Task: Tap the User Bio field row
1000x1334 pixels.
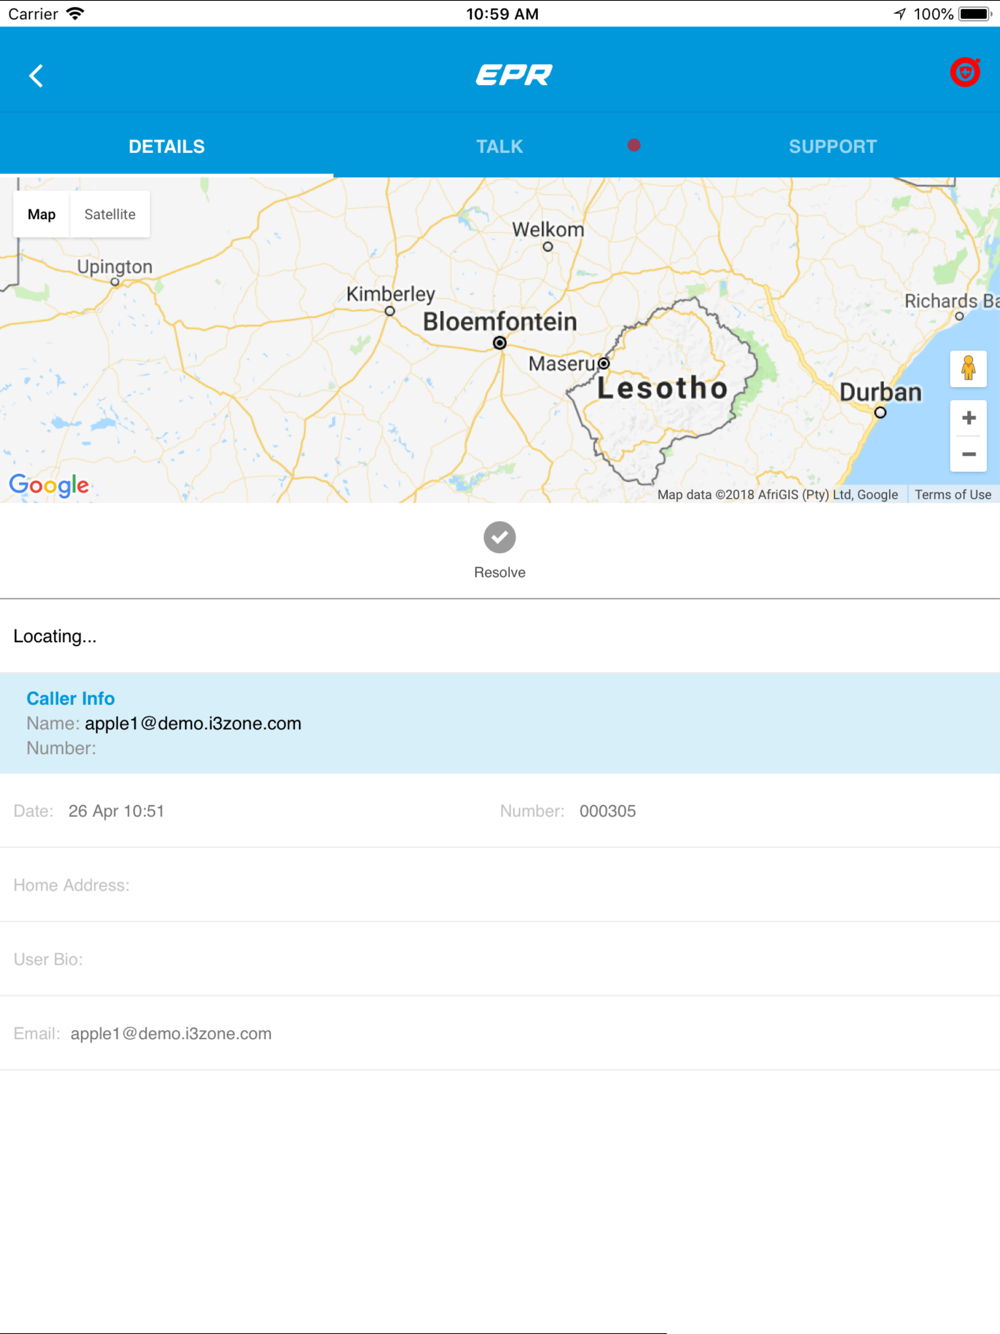Action: click(500, 959)
